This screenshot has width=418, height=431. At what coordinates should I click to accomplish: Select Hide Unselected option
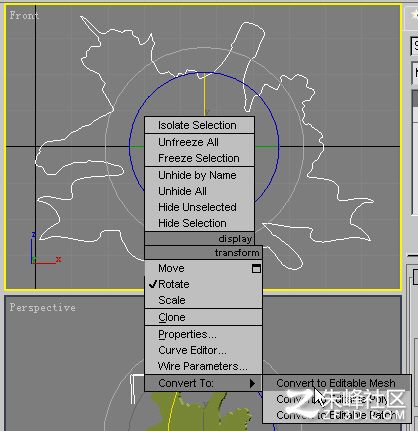click(199, 207)
